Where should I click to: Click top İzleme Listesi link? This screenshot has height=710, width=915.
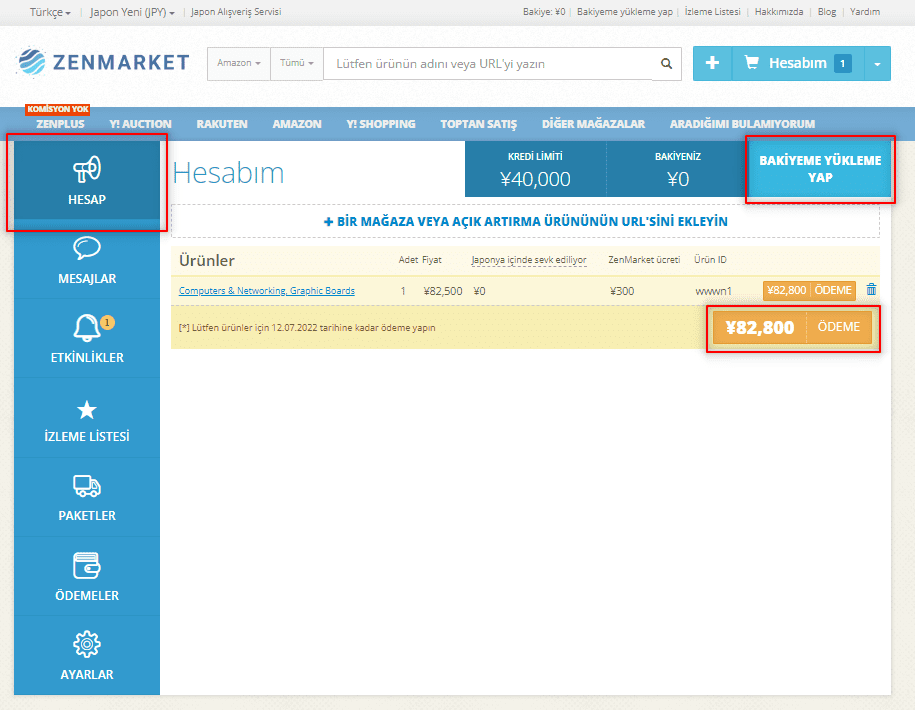point(712,12)
